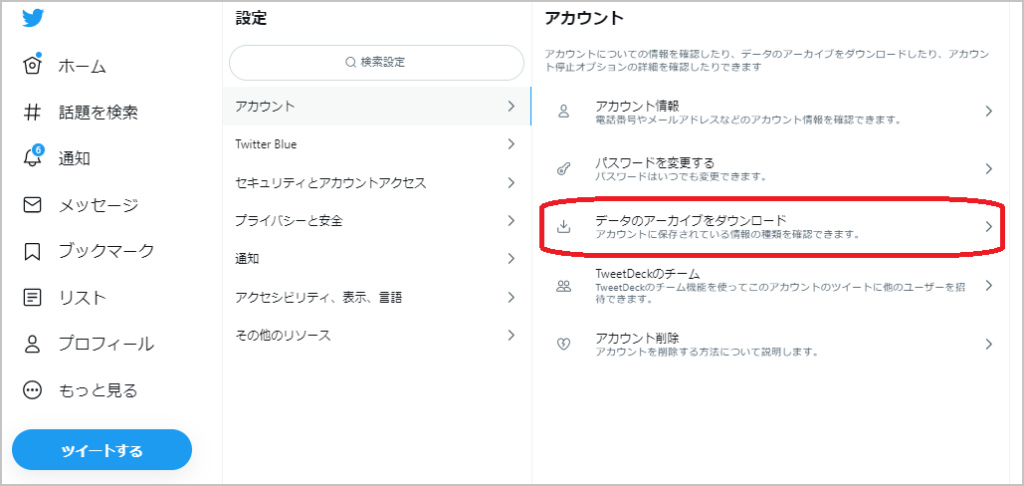
Task: Open the notification bell icon
Action: [x=33, y=157]
